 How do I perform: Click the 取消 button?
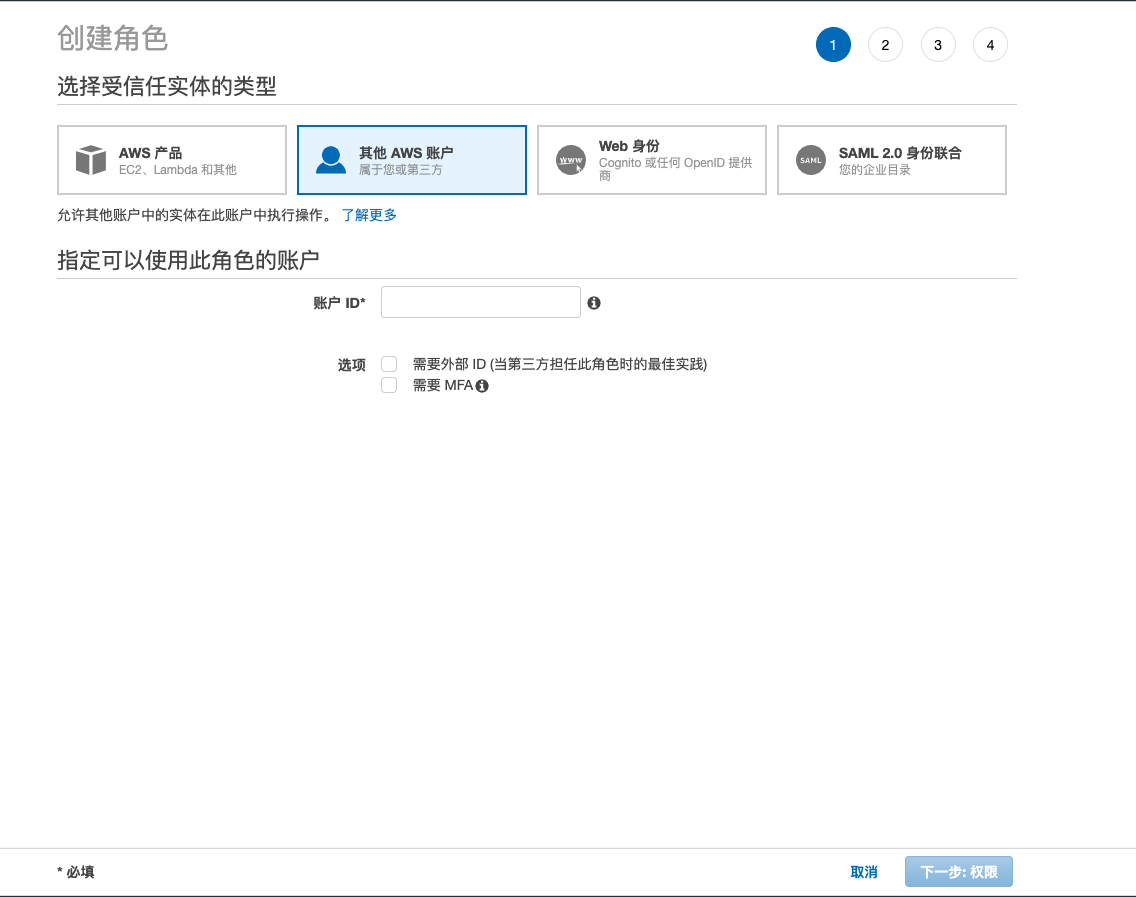click(x=864, y=872)
